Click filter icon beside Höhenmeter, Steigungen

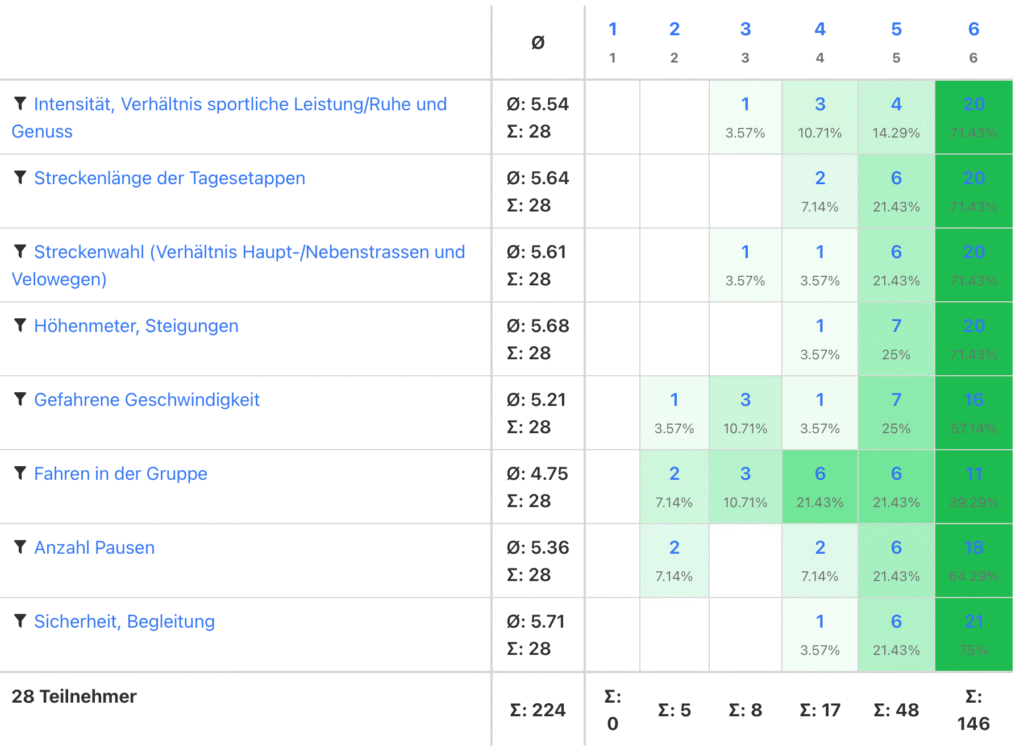coord(19,326)
